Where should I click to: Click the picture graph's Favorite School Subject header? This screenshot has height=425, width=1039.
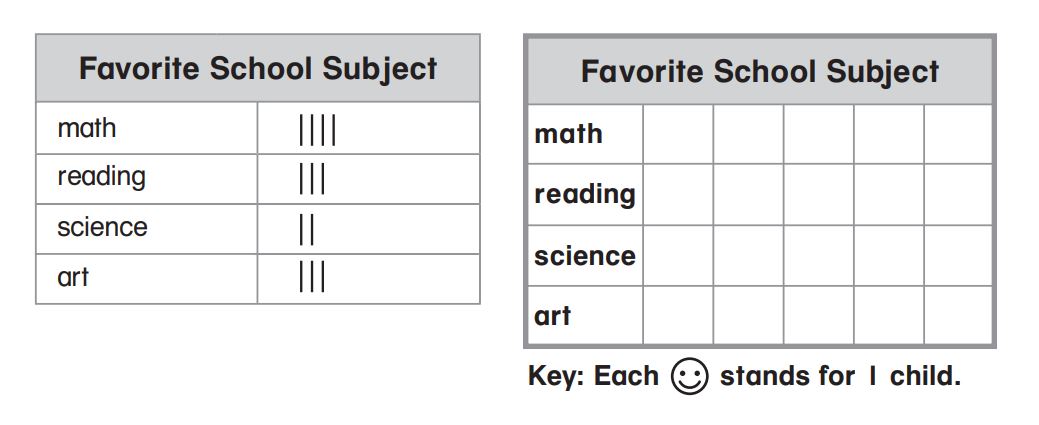[x=760, y=72]
